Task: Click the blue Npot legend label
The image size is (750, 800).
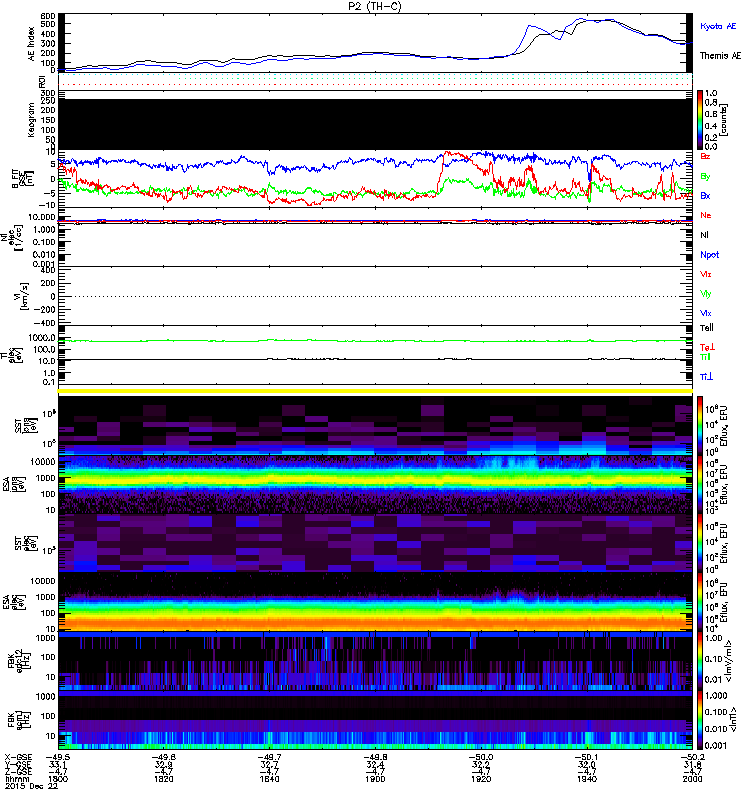Action: click(709, 255)
